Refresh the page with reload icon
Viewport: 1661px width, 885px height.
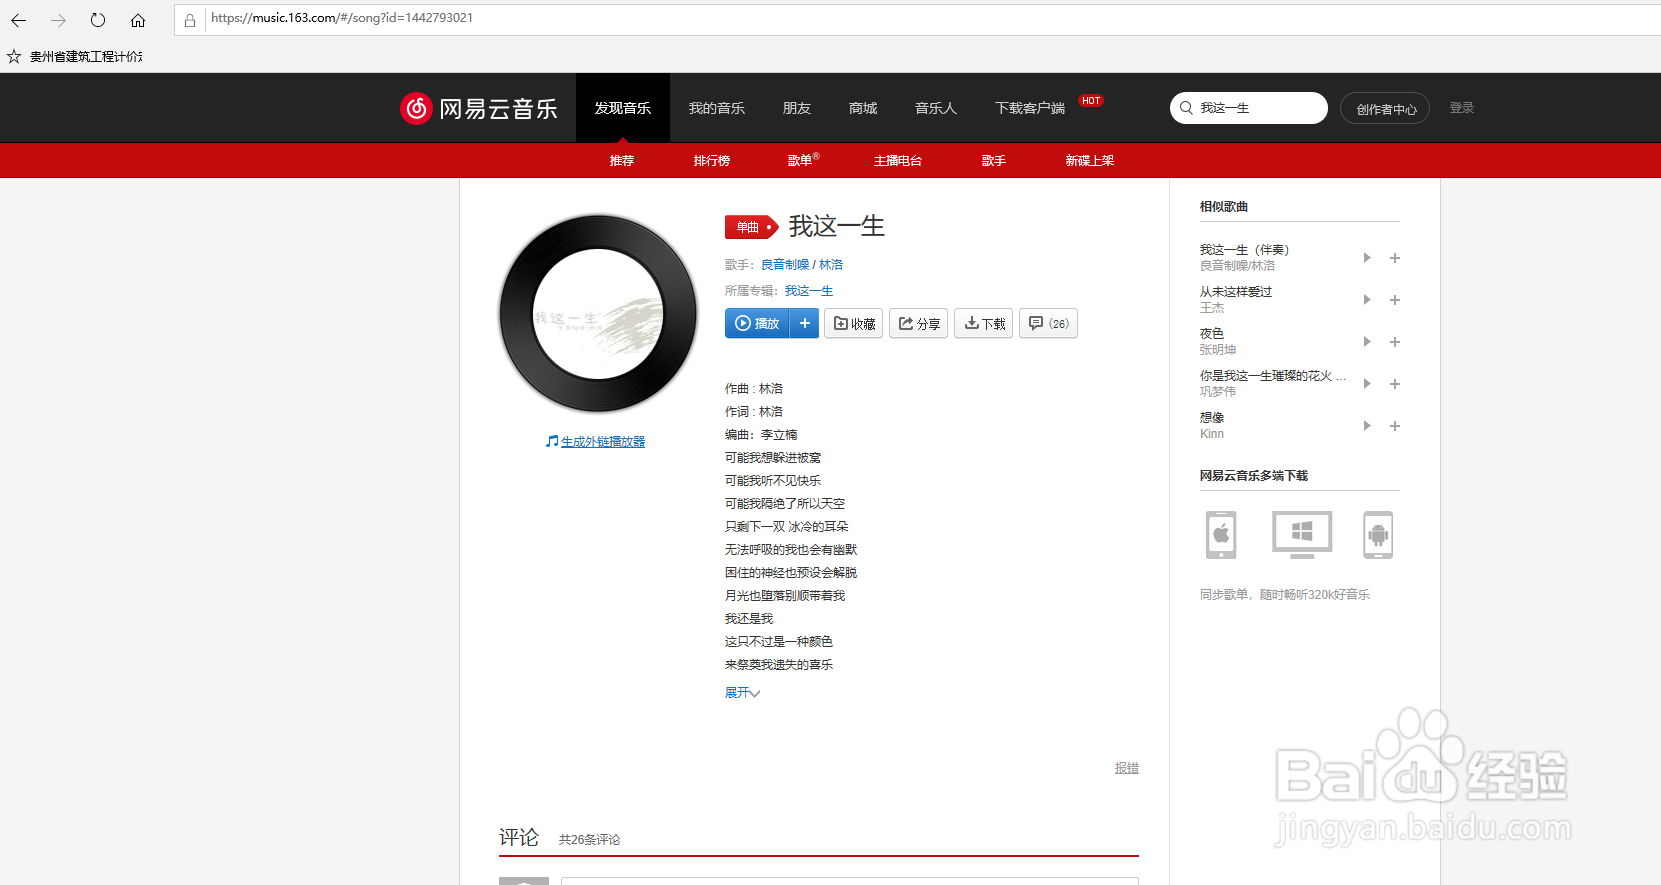tap(98, 20)
